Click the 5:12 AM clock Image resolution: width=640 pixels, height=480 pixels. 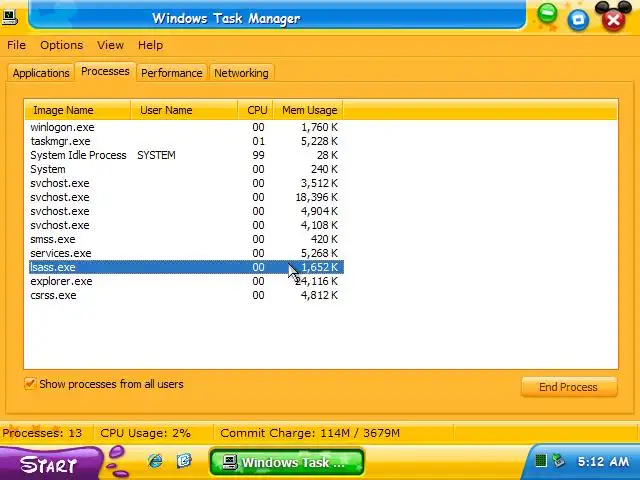(x=603, y=462)
